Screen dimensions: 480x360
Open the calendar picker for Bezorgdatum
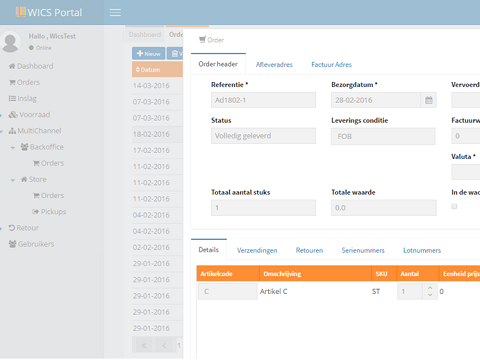[429, 100]
